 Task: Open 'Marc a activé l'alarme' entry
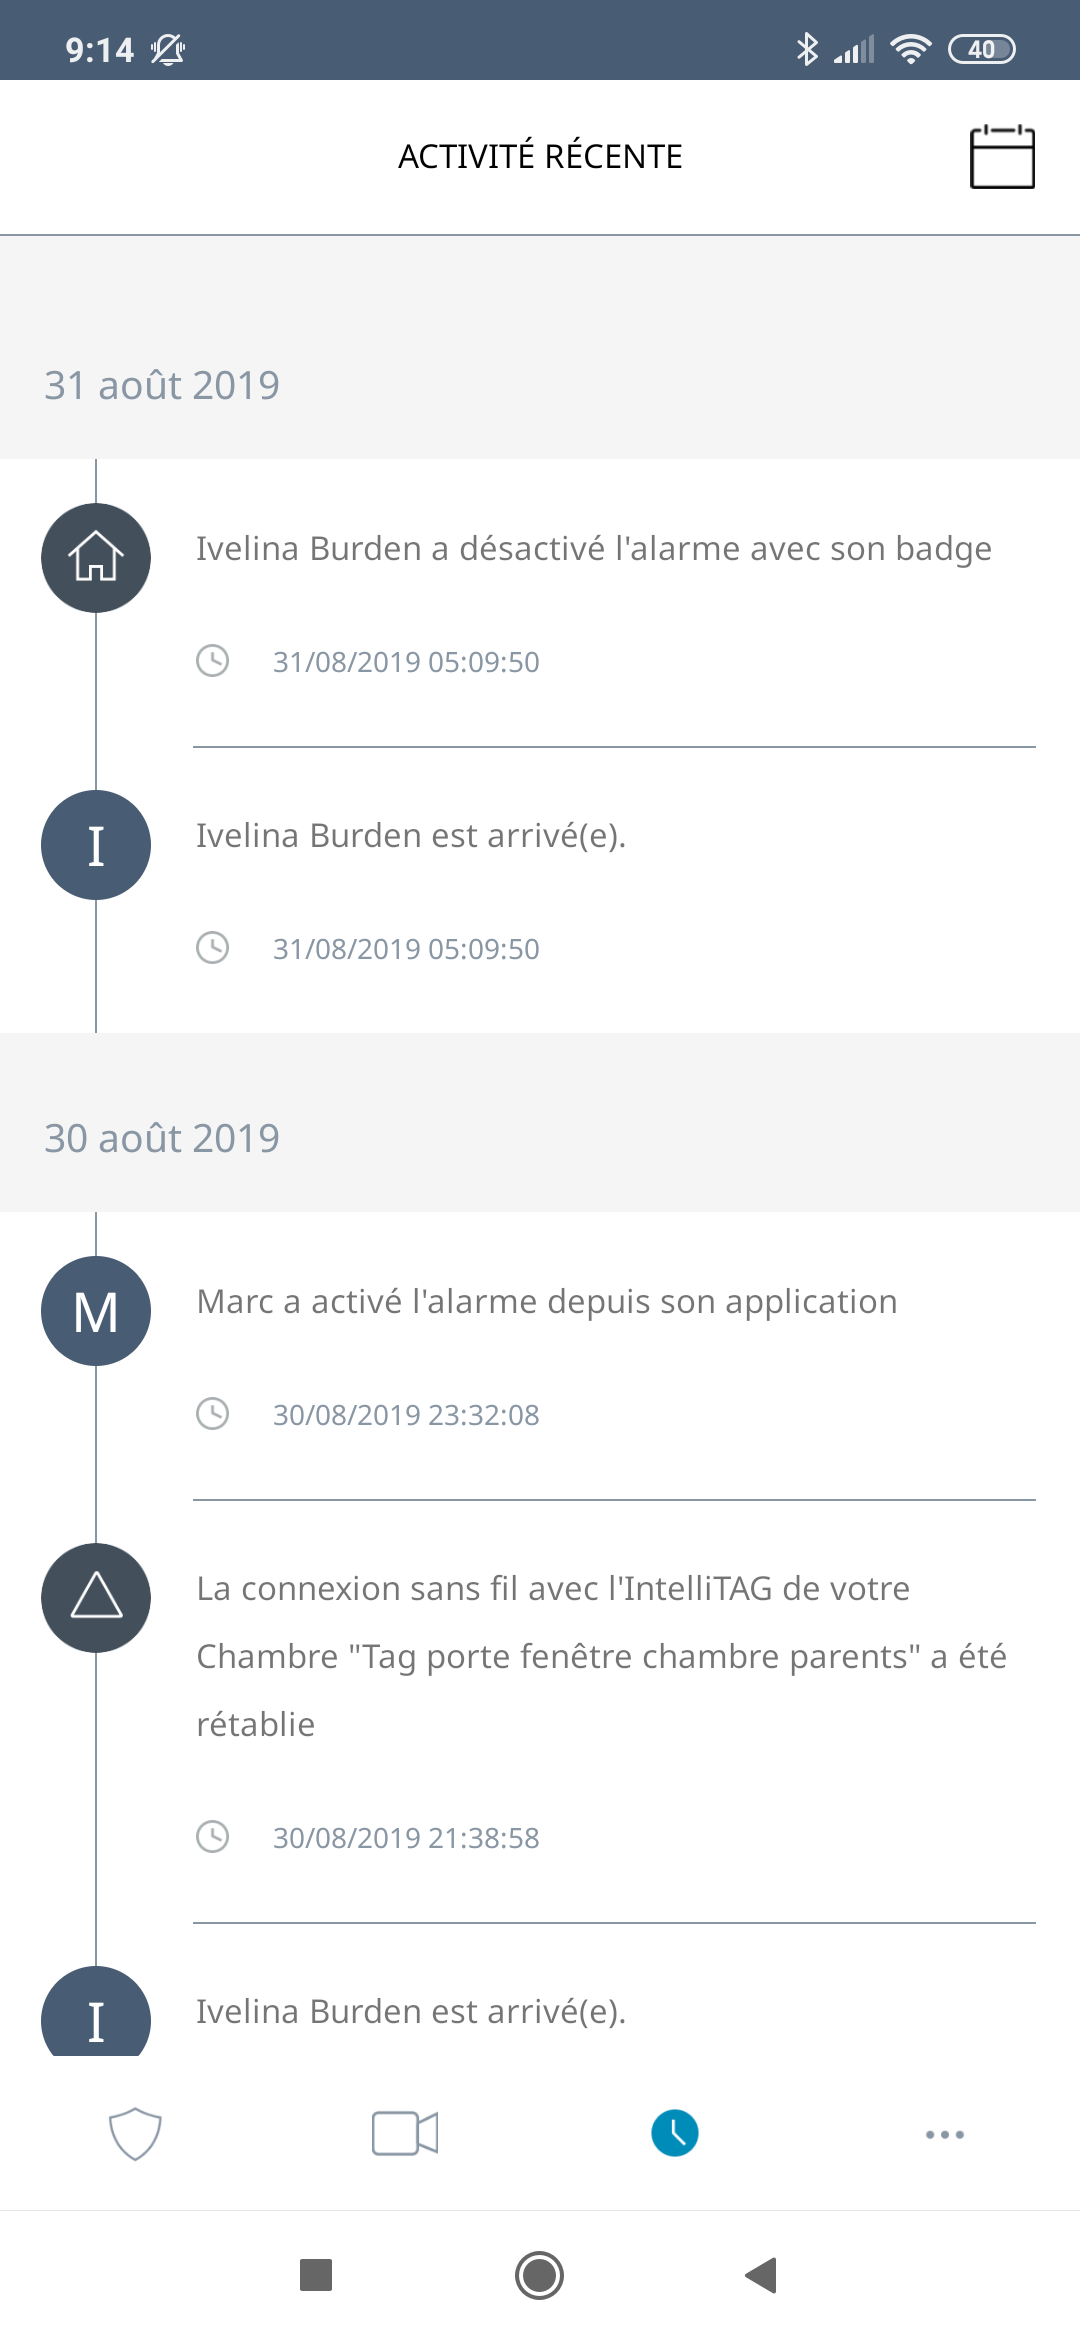tap(547, 1302)
